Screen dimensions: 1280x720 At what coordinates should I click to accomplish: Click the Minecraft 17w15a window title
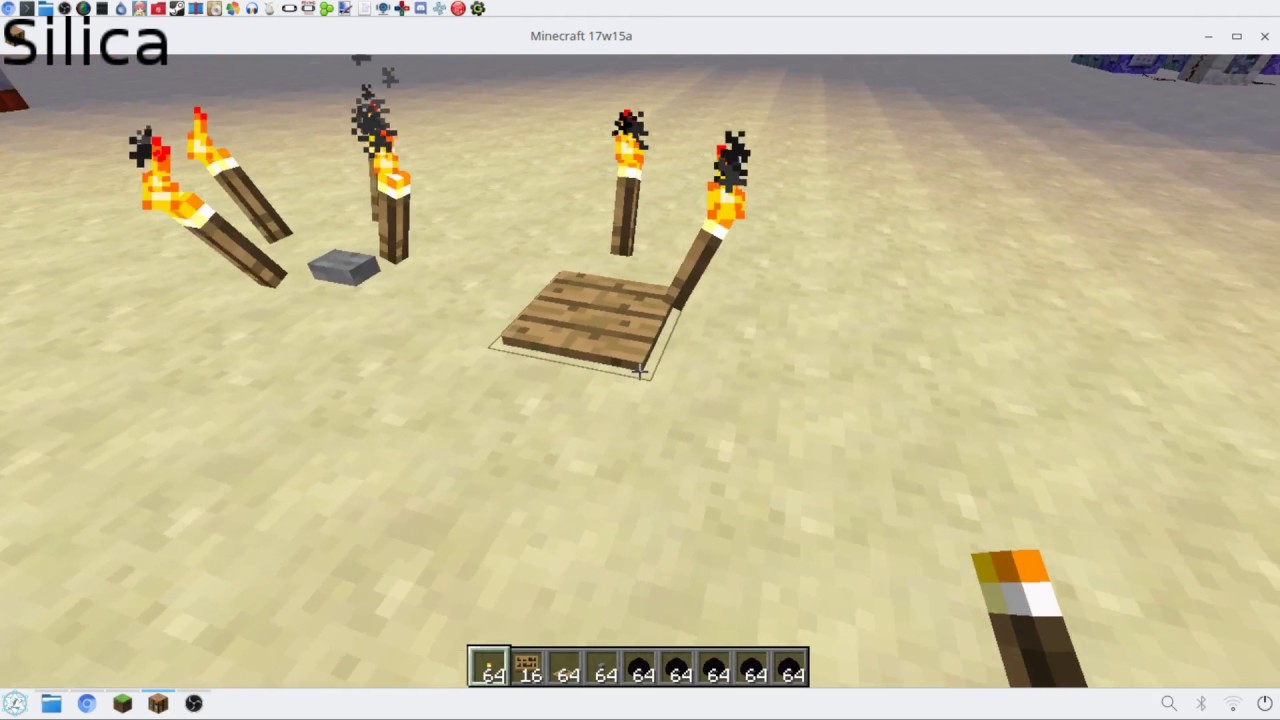coord(581,36)
